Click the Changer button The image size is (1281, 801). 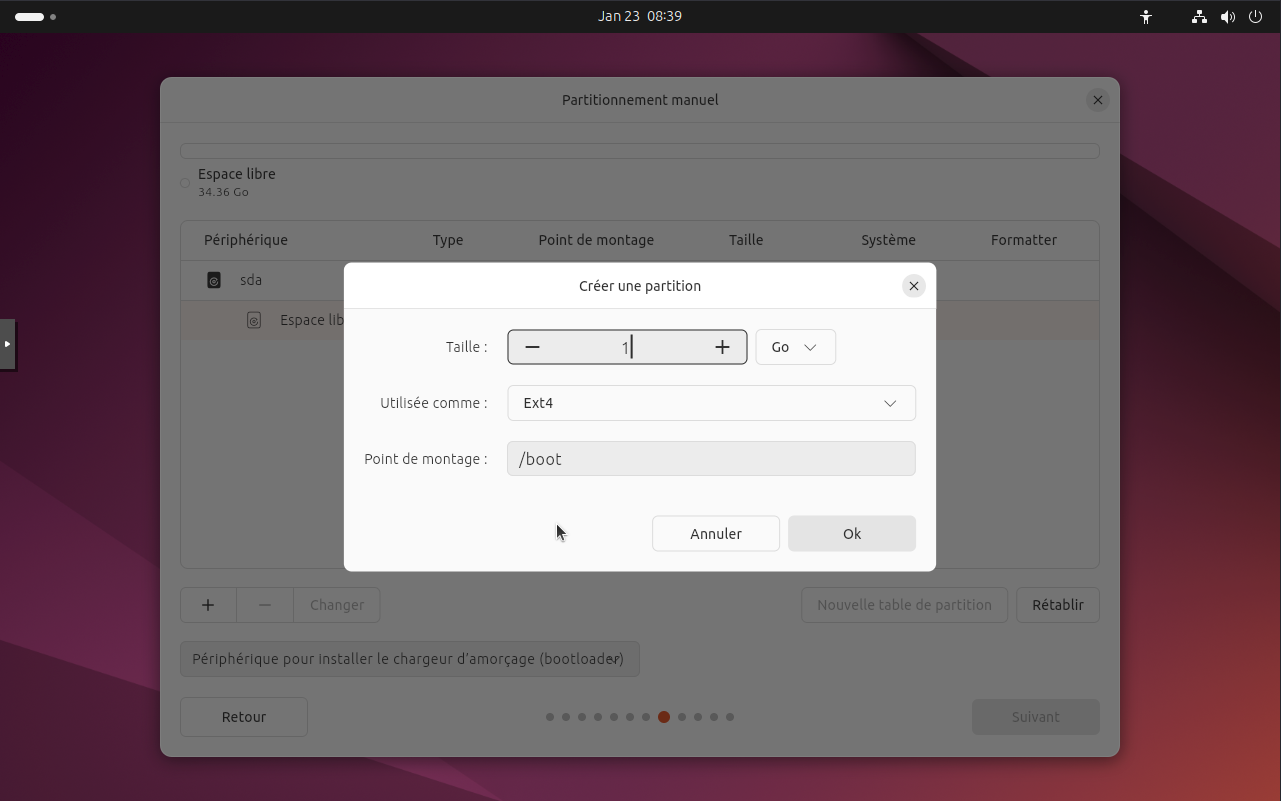click(x=337, y=605)
